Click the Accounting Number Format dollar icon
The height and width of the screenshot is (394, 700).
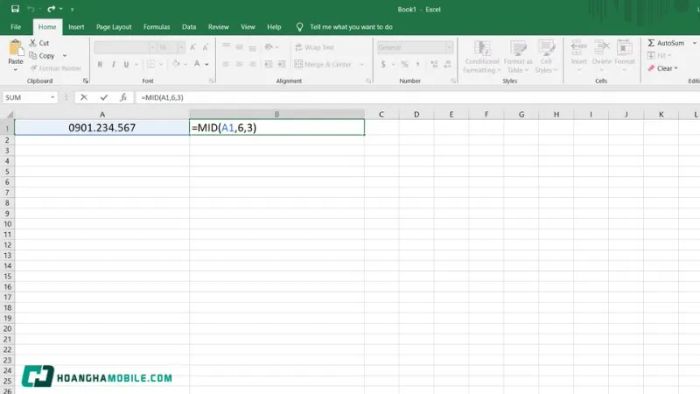coord(383,65)
